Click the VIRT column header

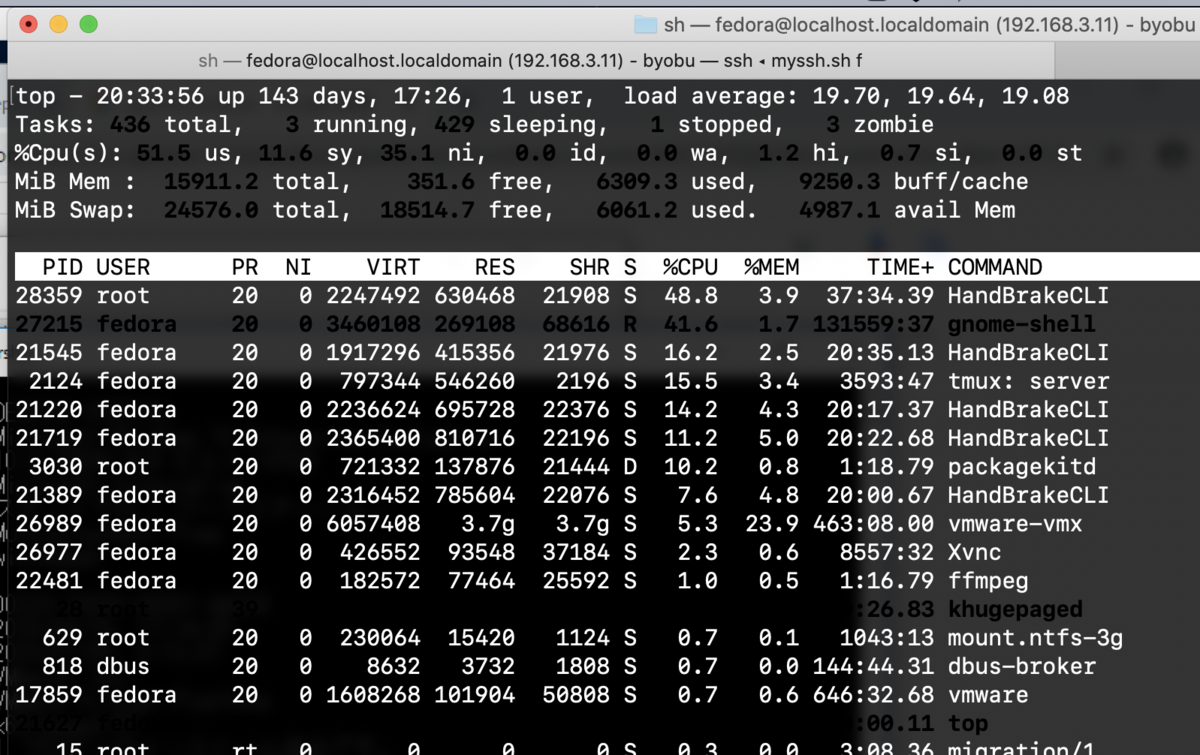click(x=393, y=267)
